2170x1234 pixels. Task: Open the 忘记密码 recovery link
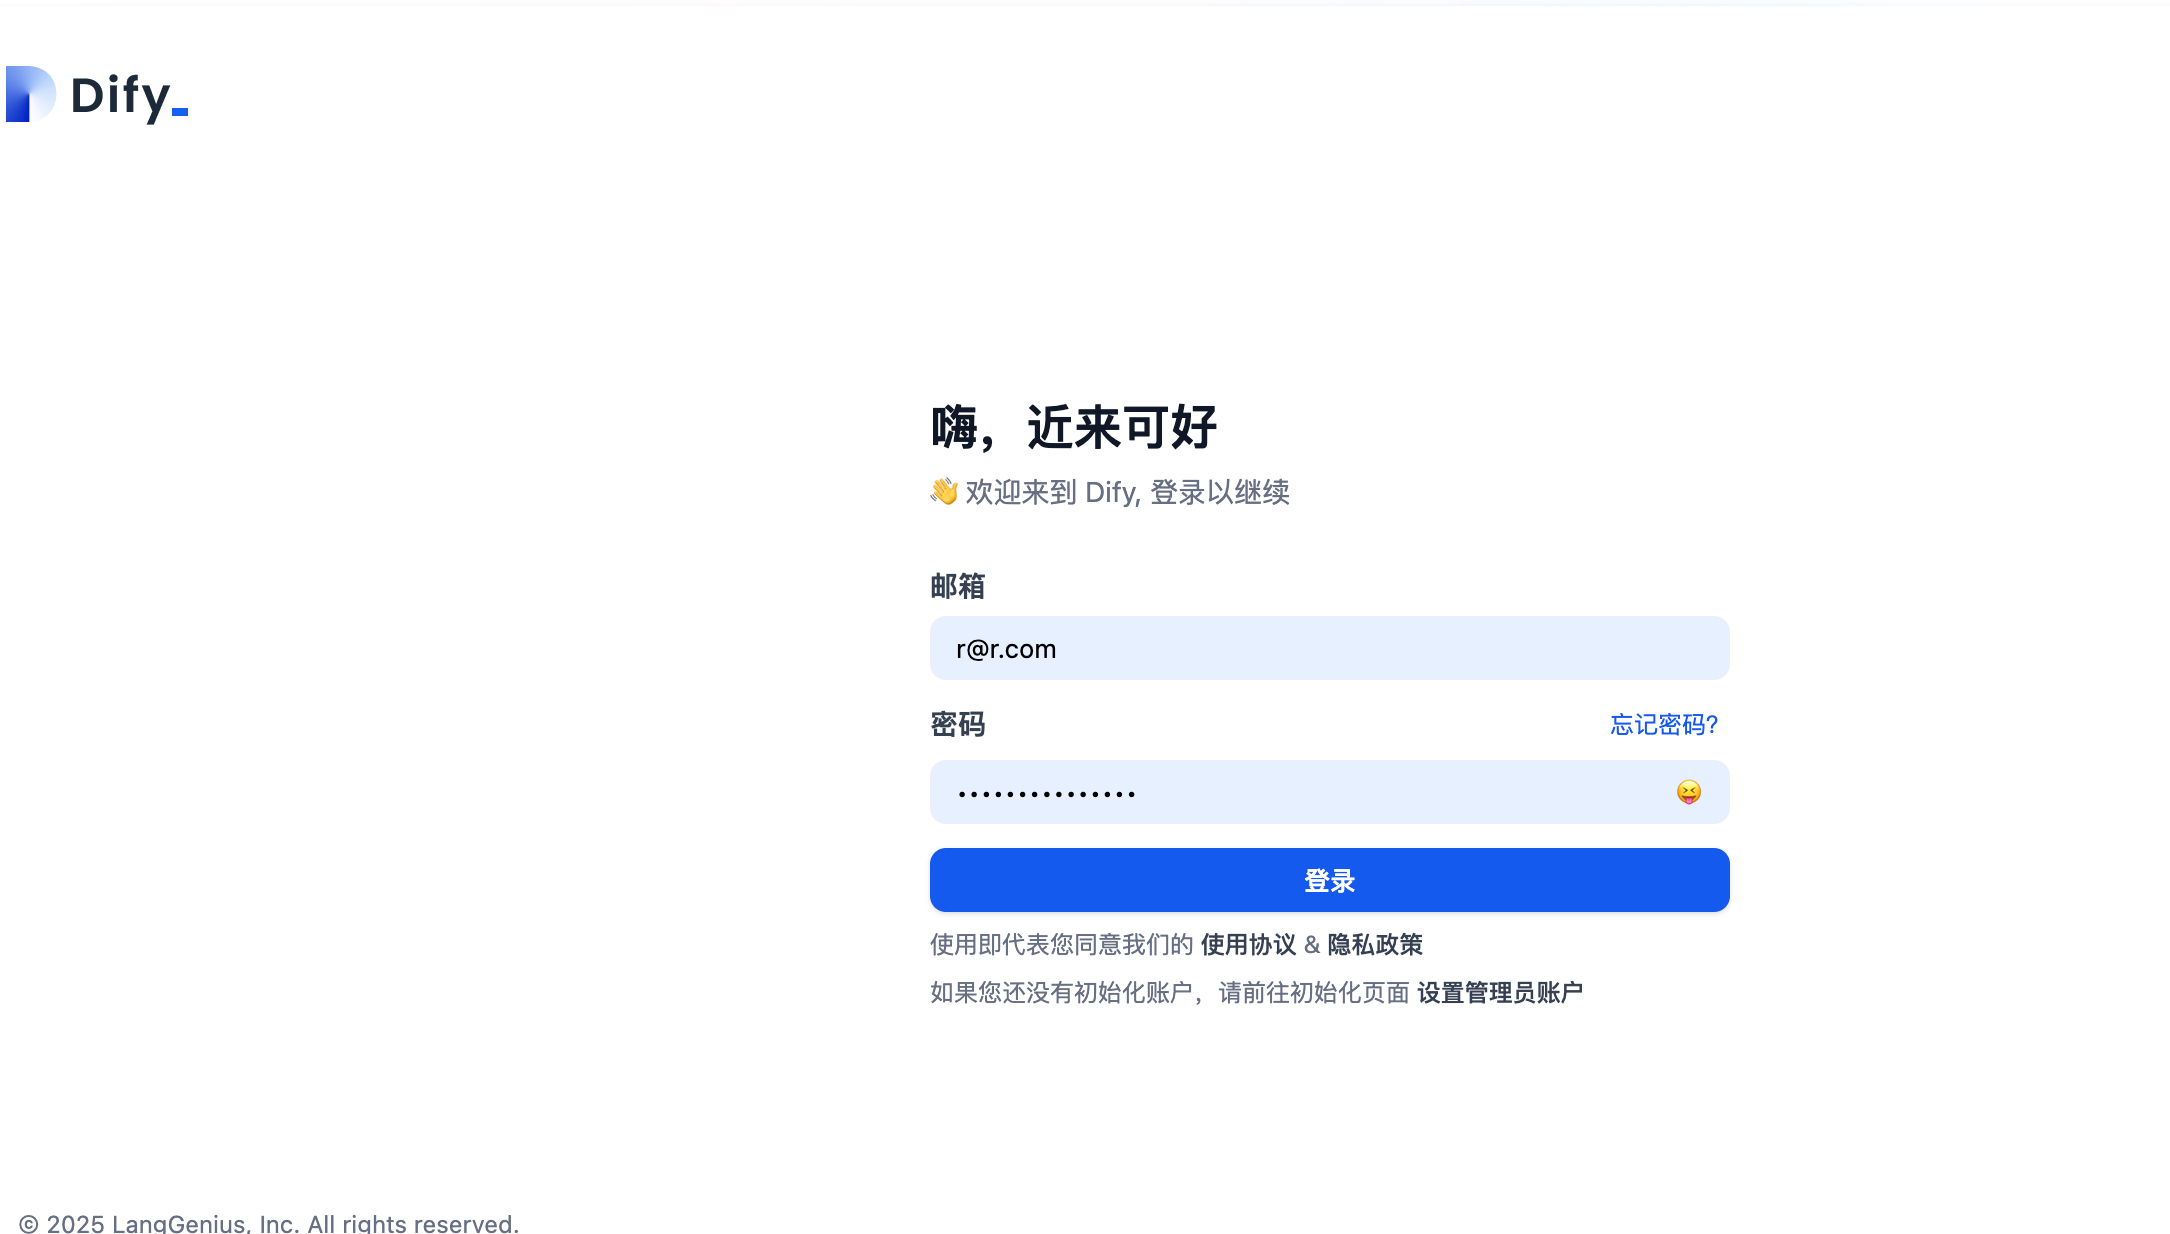pyautogui.click(x=1662, y=724)
